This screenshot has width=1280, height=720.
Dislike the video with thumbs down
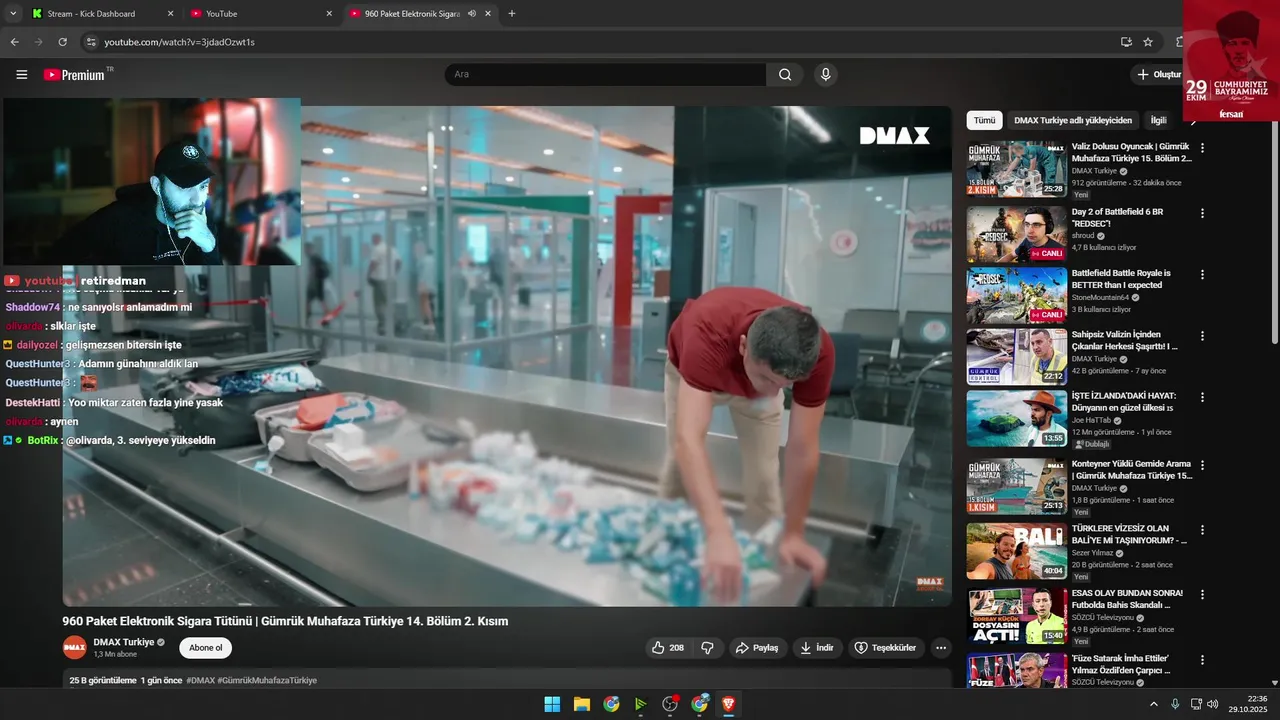coord(708,648)
